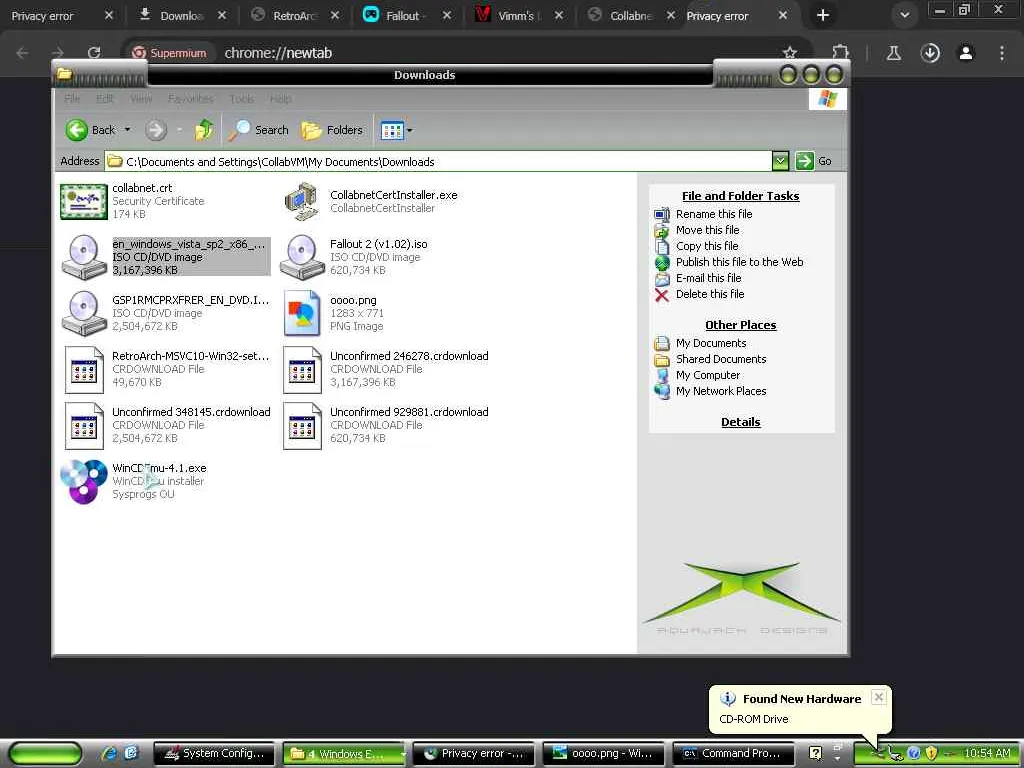Select the WinCDEmu-4.1.exe installer icon
1024x768 pixels.
(x=84, y=481)
